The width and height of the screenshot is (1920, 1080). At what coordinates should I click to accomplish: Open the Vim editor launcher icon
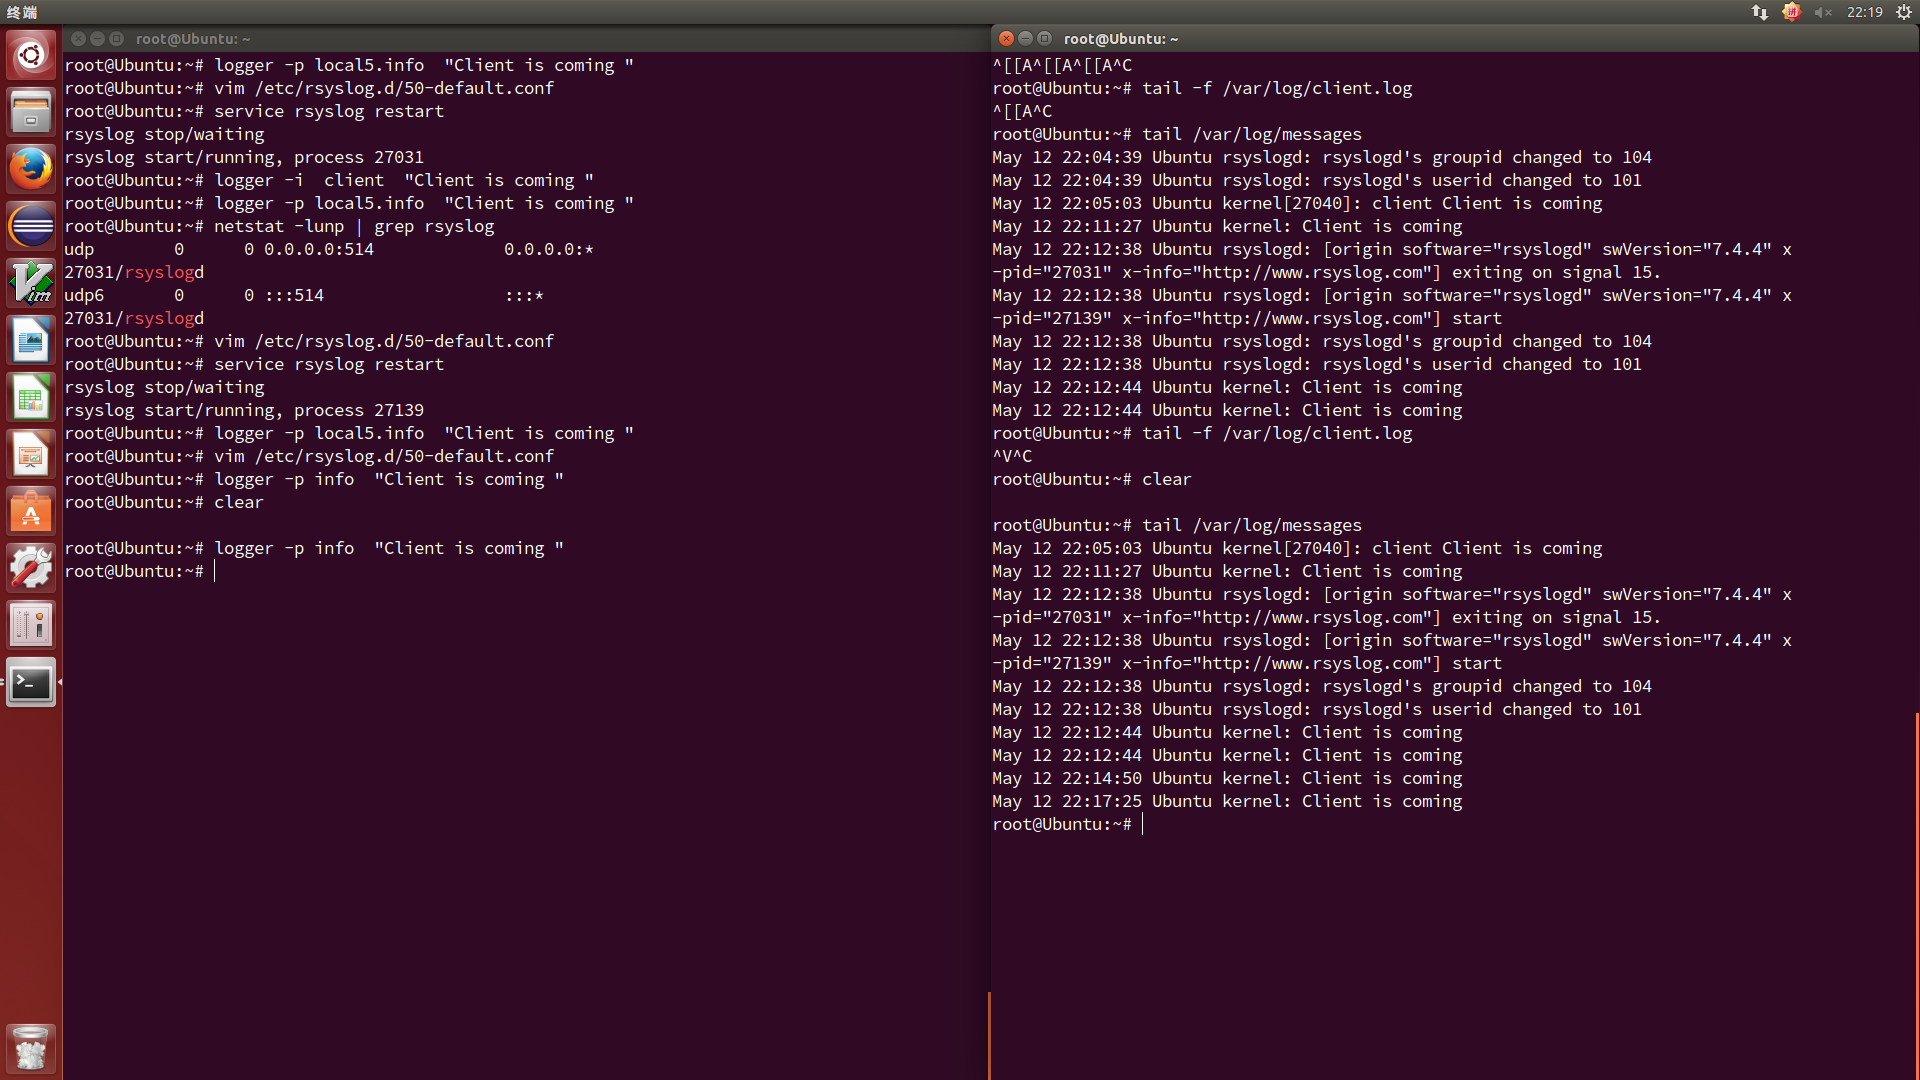coord(31,282)
